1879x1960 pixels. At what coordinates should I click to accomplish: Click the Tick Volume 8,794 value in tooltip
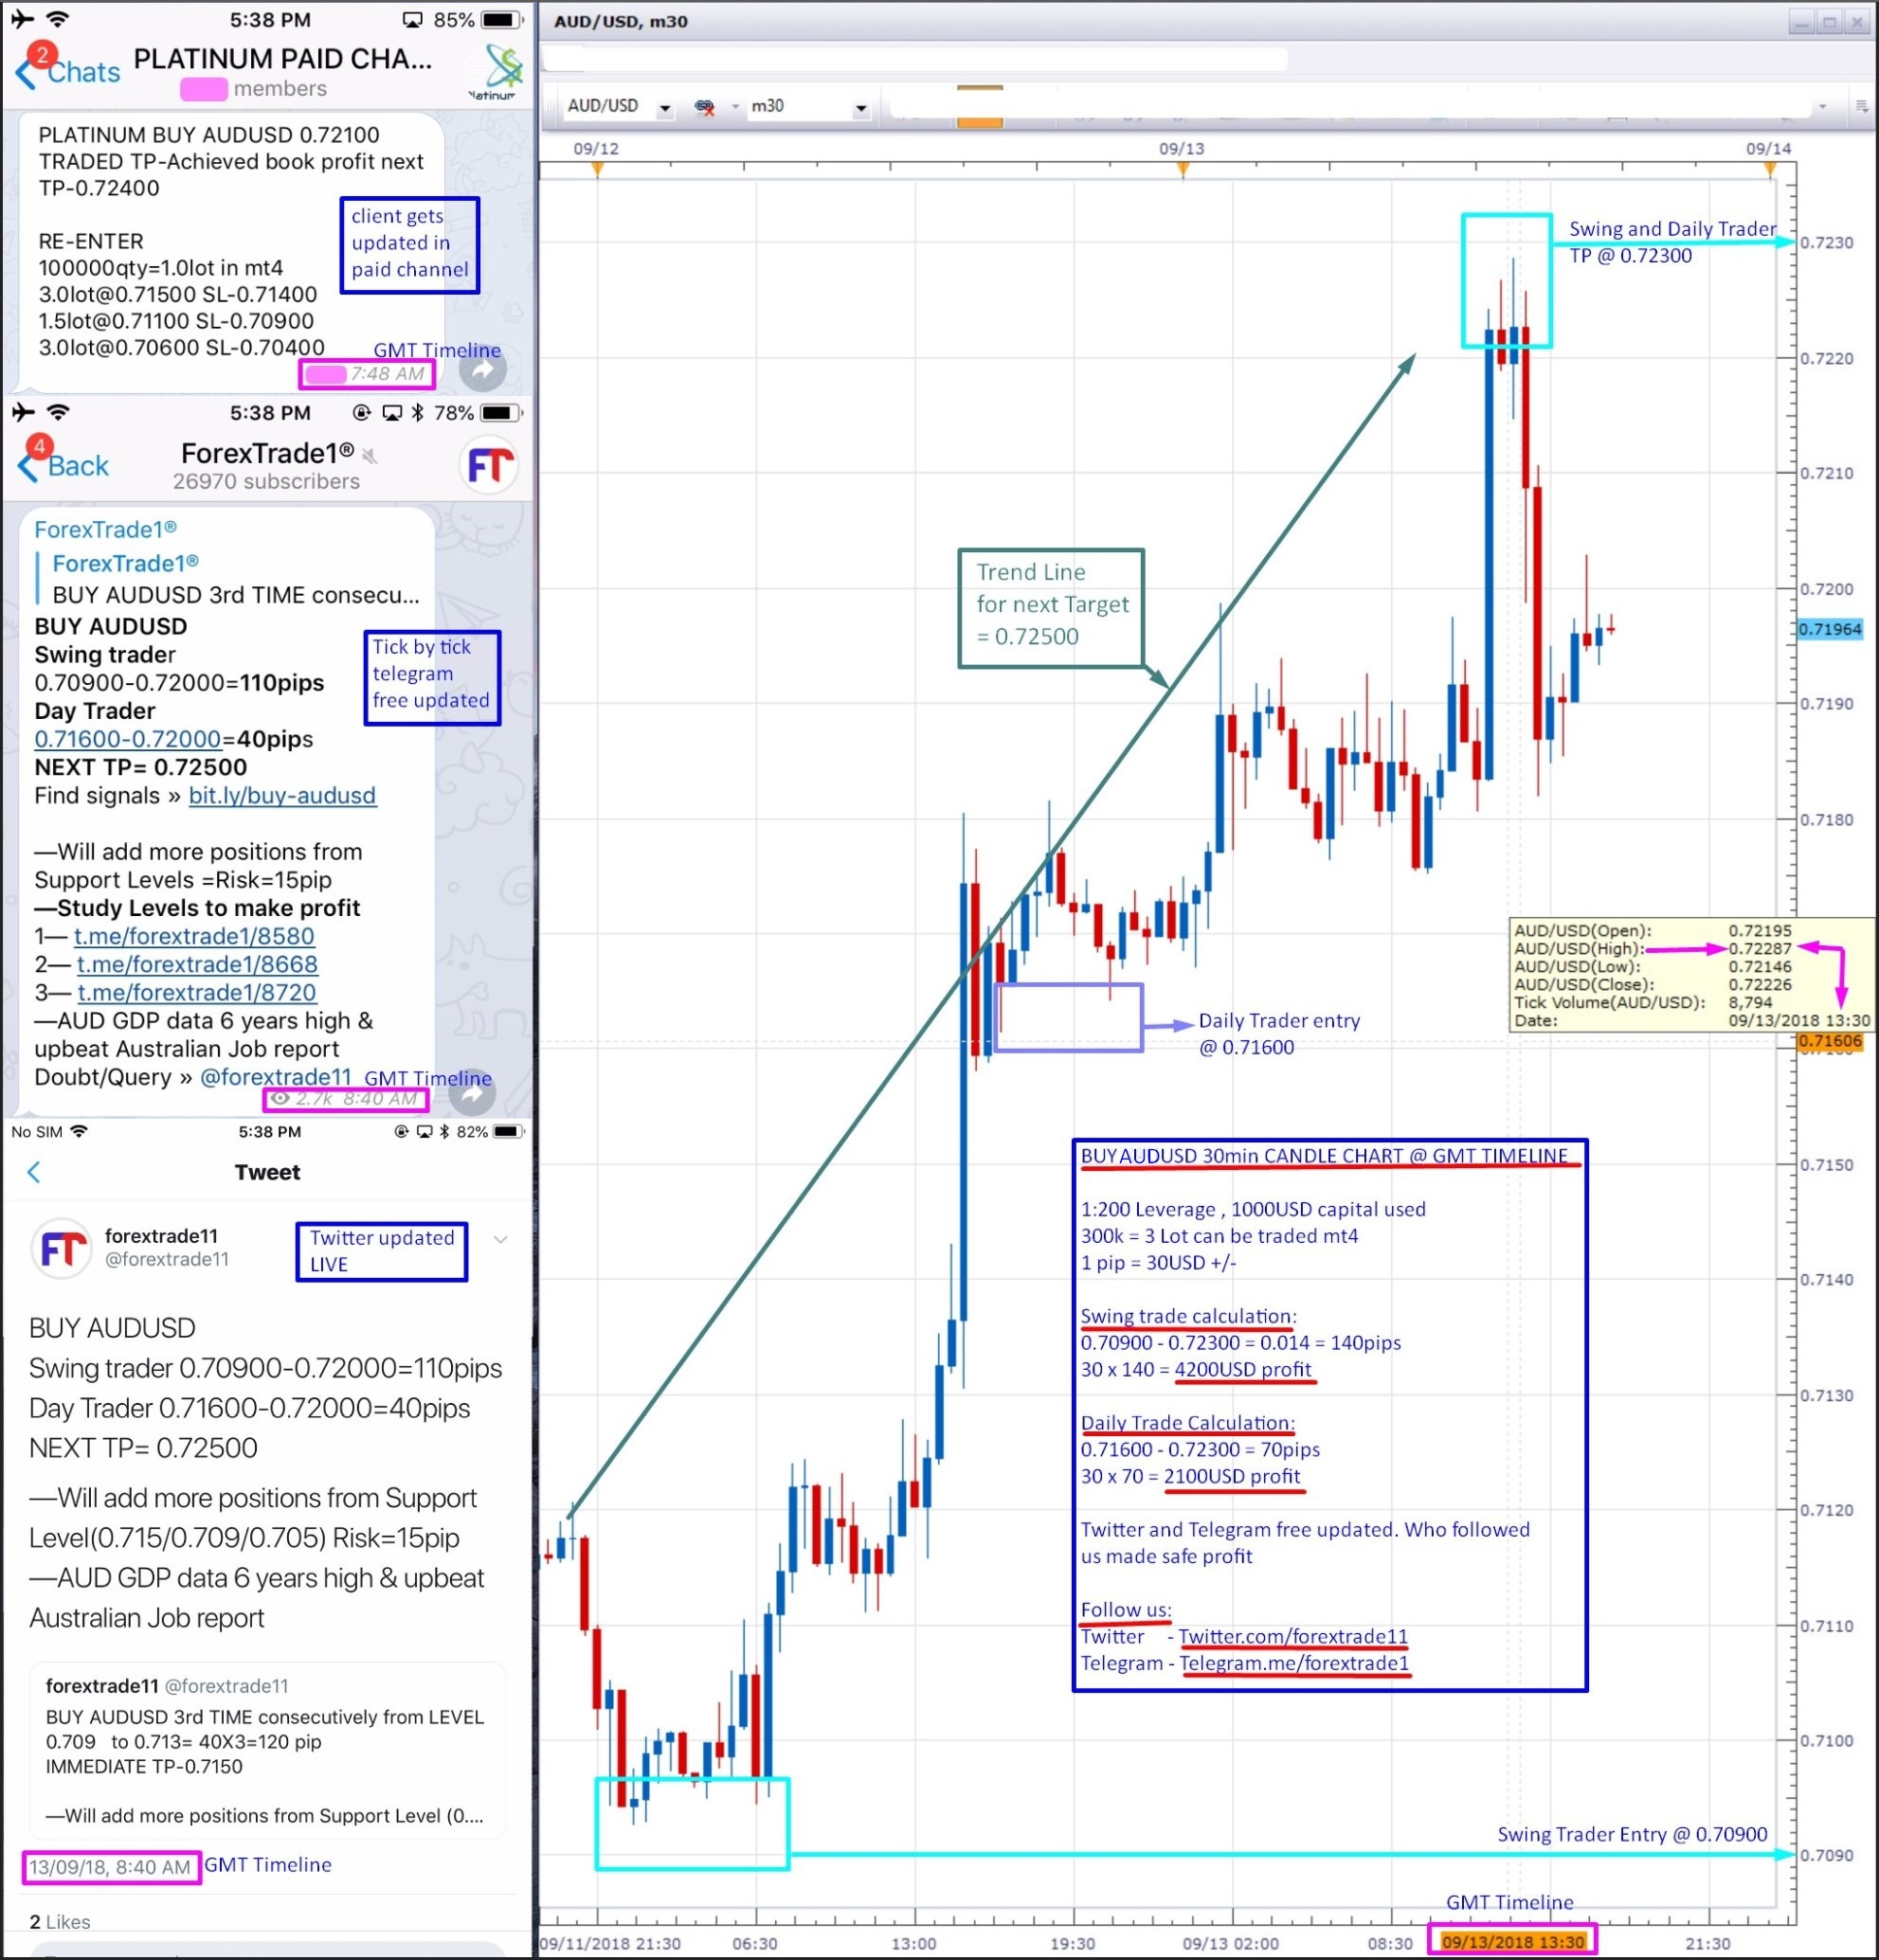pos(1750,1002)
